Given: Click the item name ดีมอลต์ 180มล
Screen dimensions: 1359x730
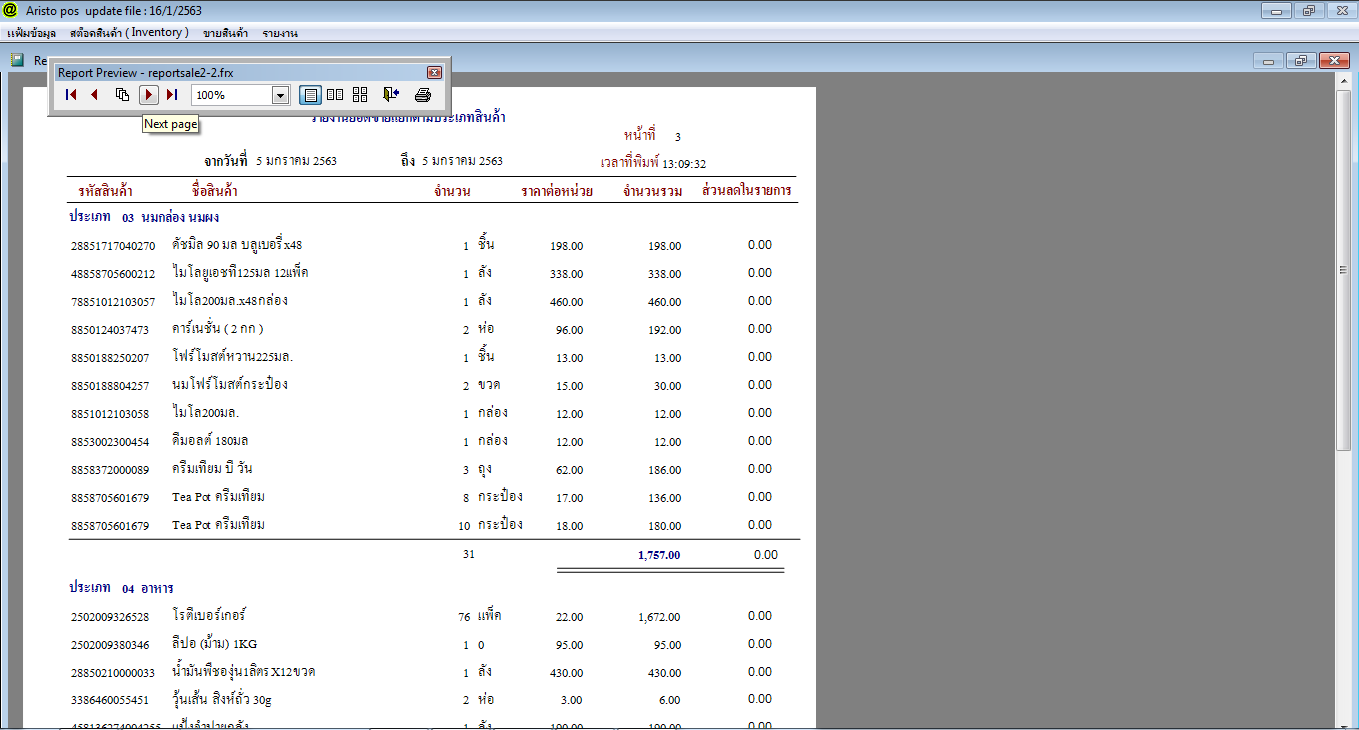Looking at the screenshot, I should coord(210,440).
